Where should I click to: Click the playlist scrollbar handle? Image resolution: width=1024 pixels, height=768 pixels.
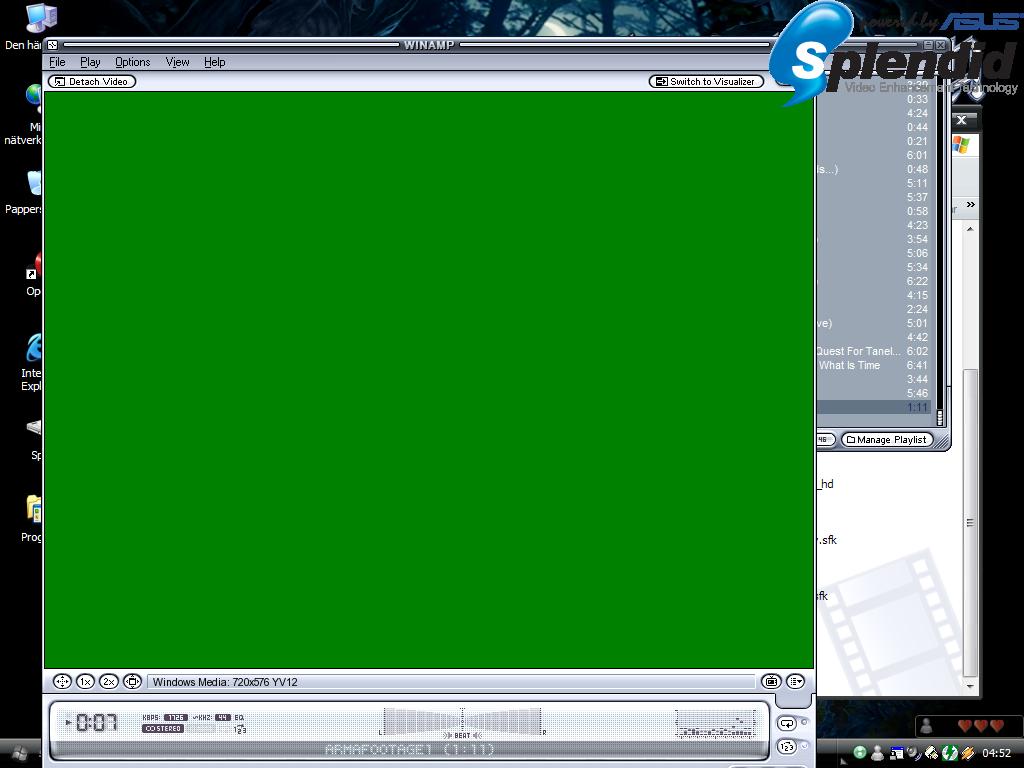940,417
